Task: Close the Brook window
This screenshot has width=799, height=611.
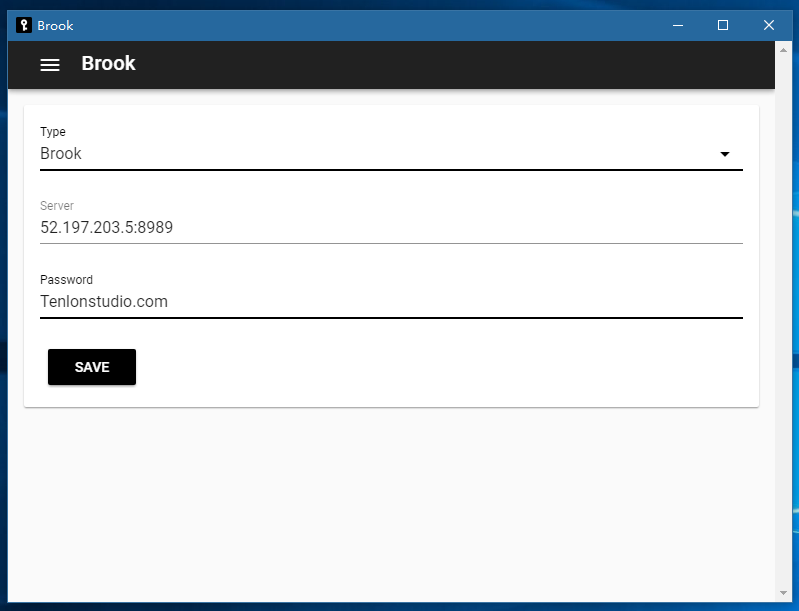Action: (768, 25)
